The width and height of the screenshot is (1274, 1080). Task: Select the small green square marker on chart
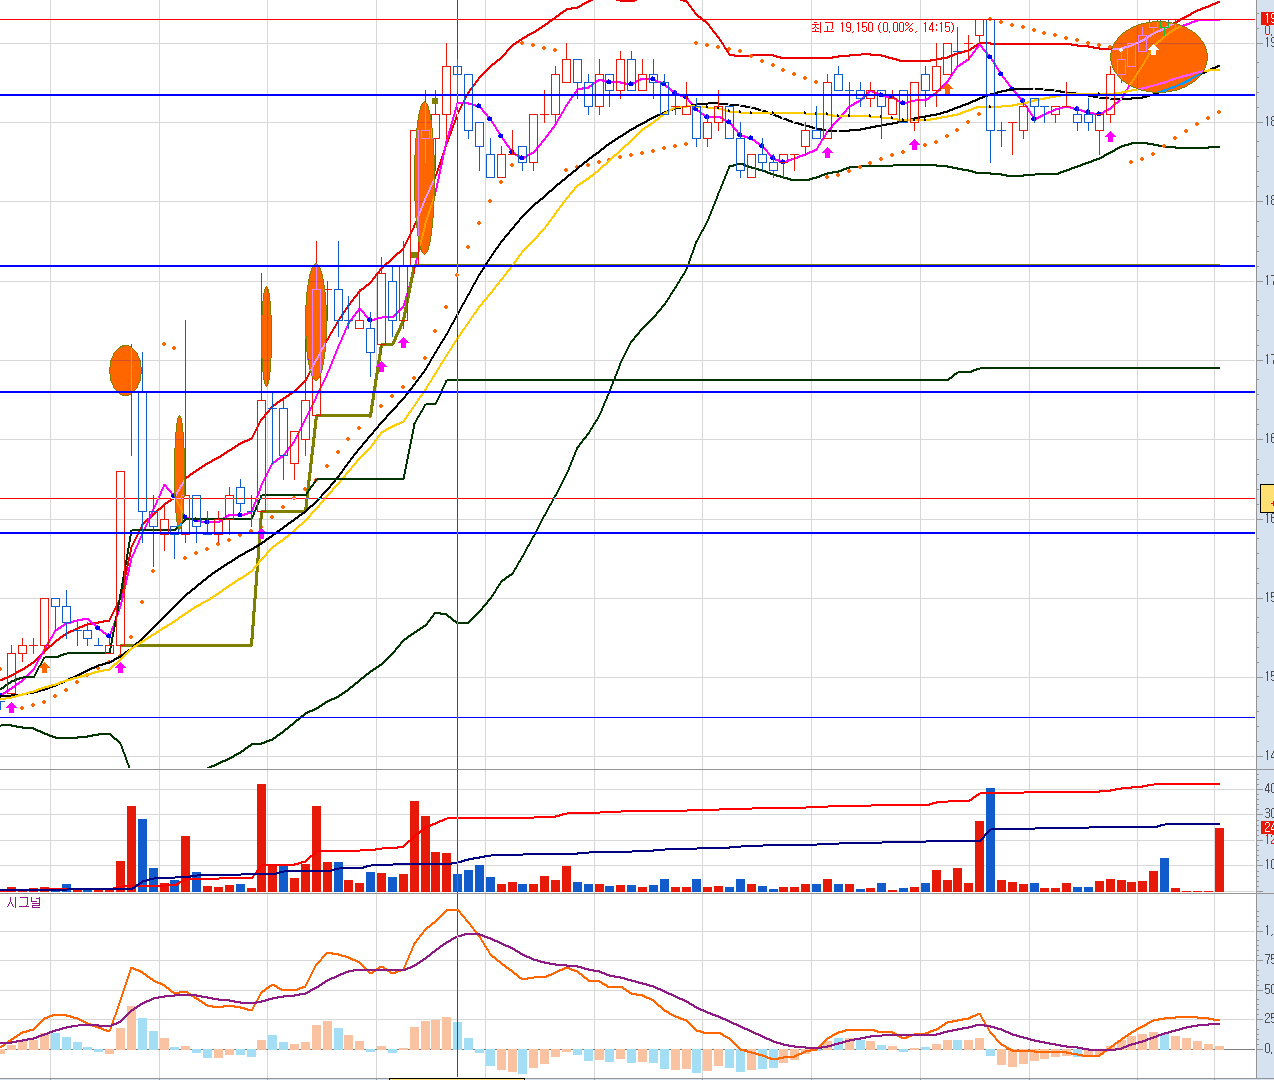[435, 101]
